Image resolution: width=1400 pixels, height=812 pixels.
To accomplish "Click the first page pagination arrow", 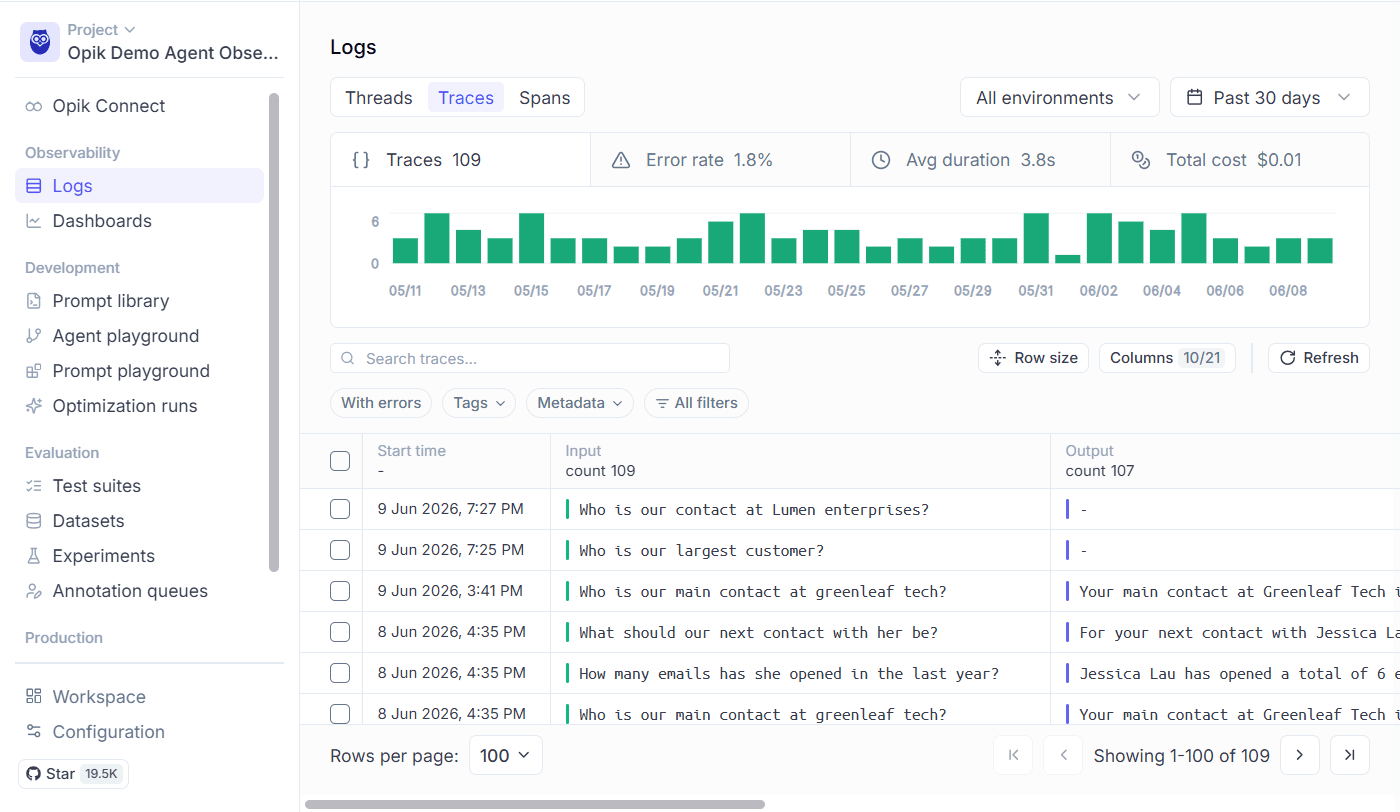I will [x=1013, y=756].
